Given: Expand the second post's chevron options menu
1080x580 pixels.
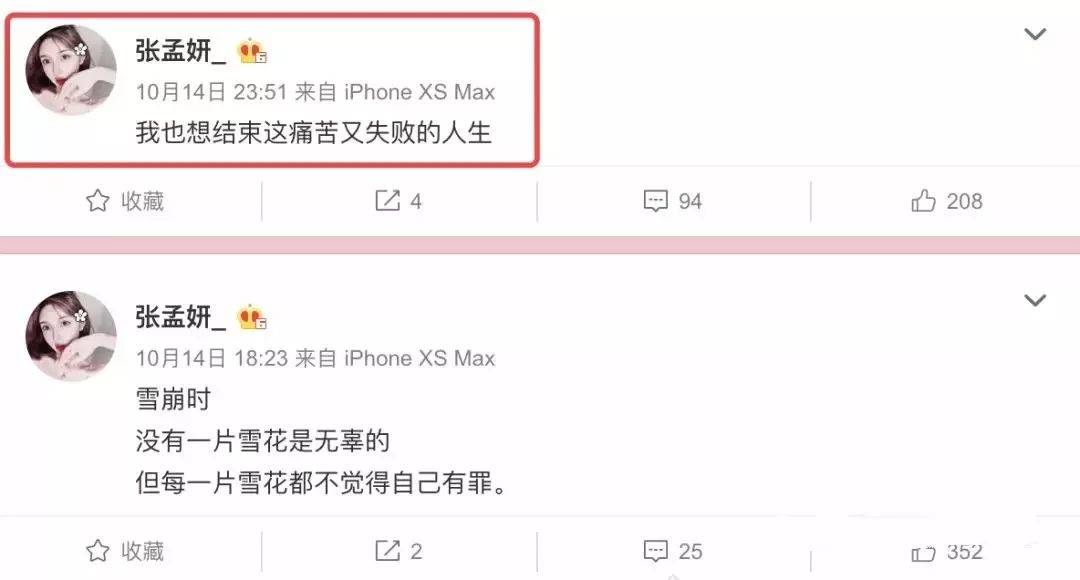Looking at the screenshot, I should click(x=1035, y=300).
